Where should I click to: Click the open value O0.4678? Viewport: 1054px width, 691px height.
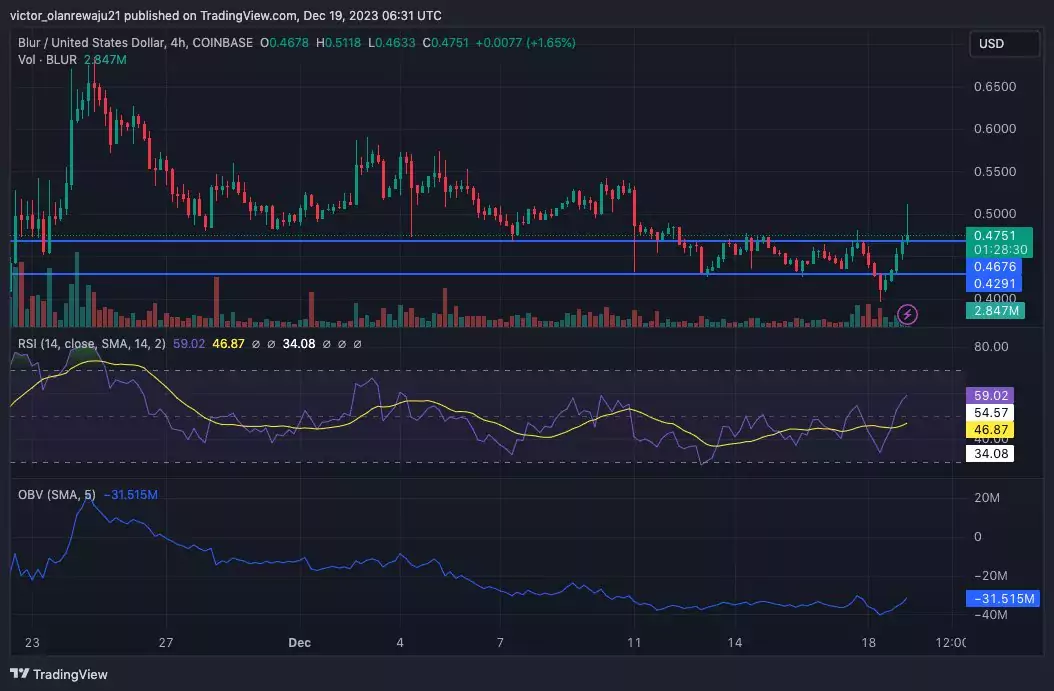284,42
